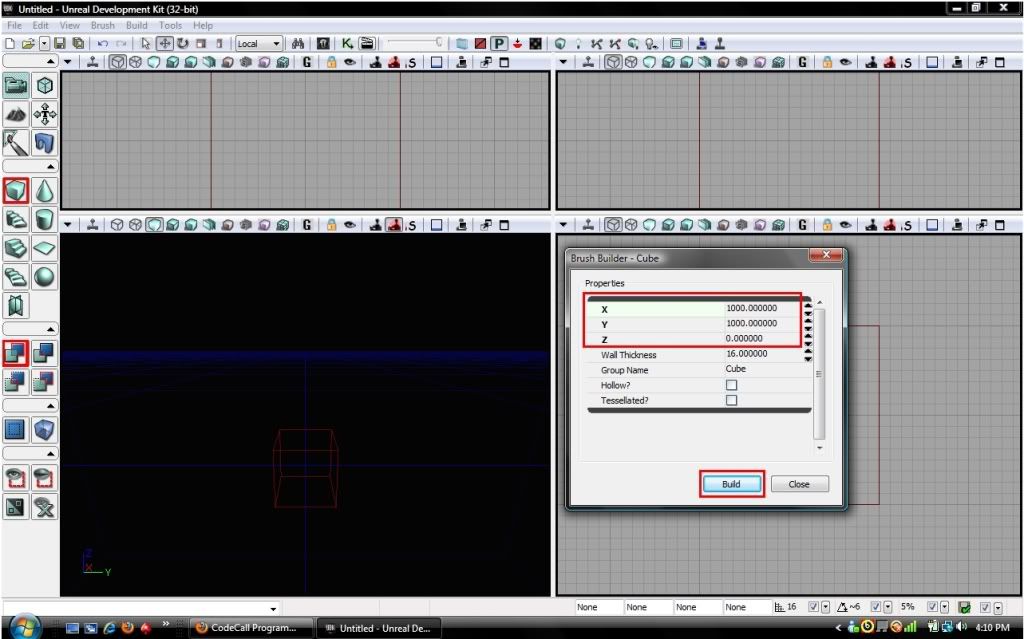
Task: Toggle drag grid snapping checkbox in the status bar
Action: coord(814,607)
